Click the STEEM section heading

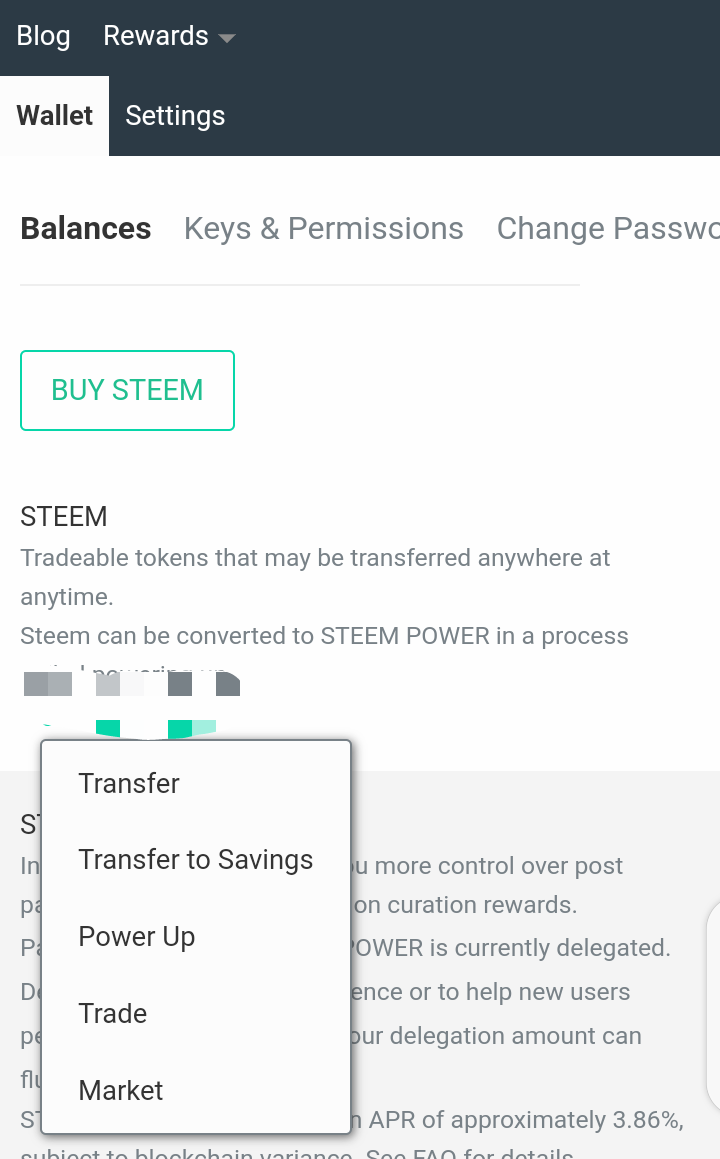tap(63, 517)
